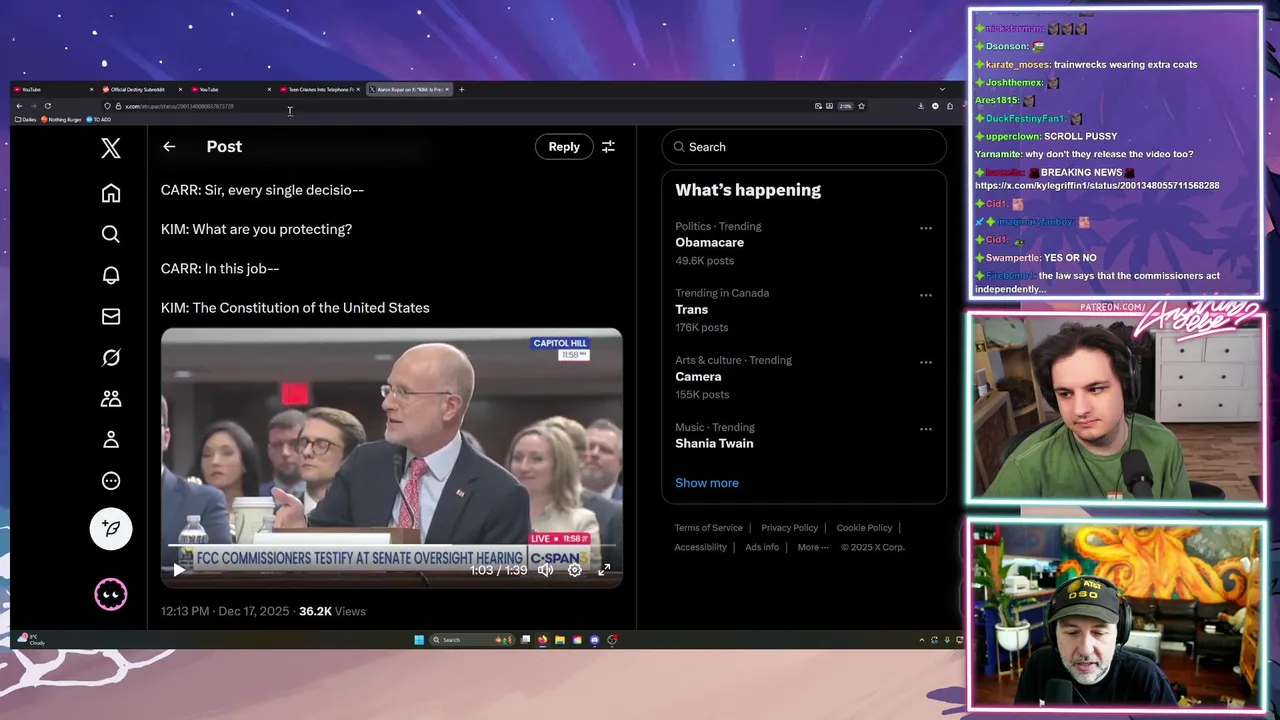Open Privacy Policy link

(789, 528)
